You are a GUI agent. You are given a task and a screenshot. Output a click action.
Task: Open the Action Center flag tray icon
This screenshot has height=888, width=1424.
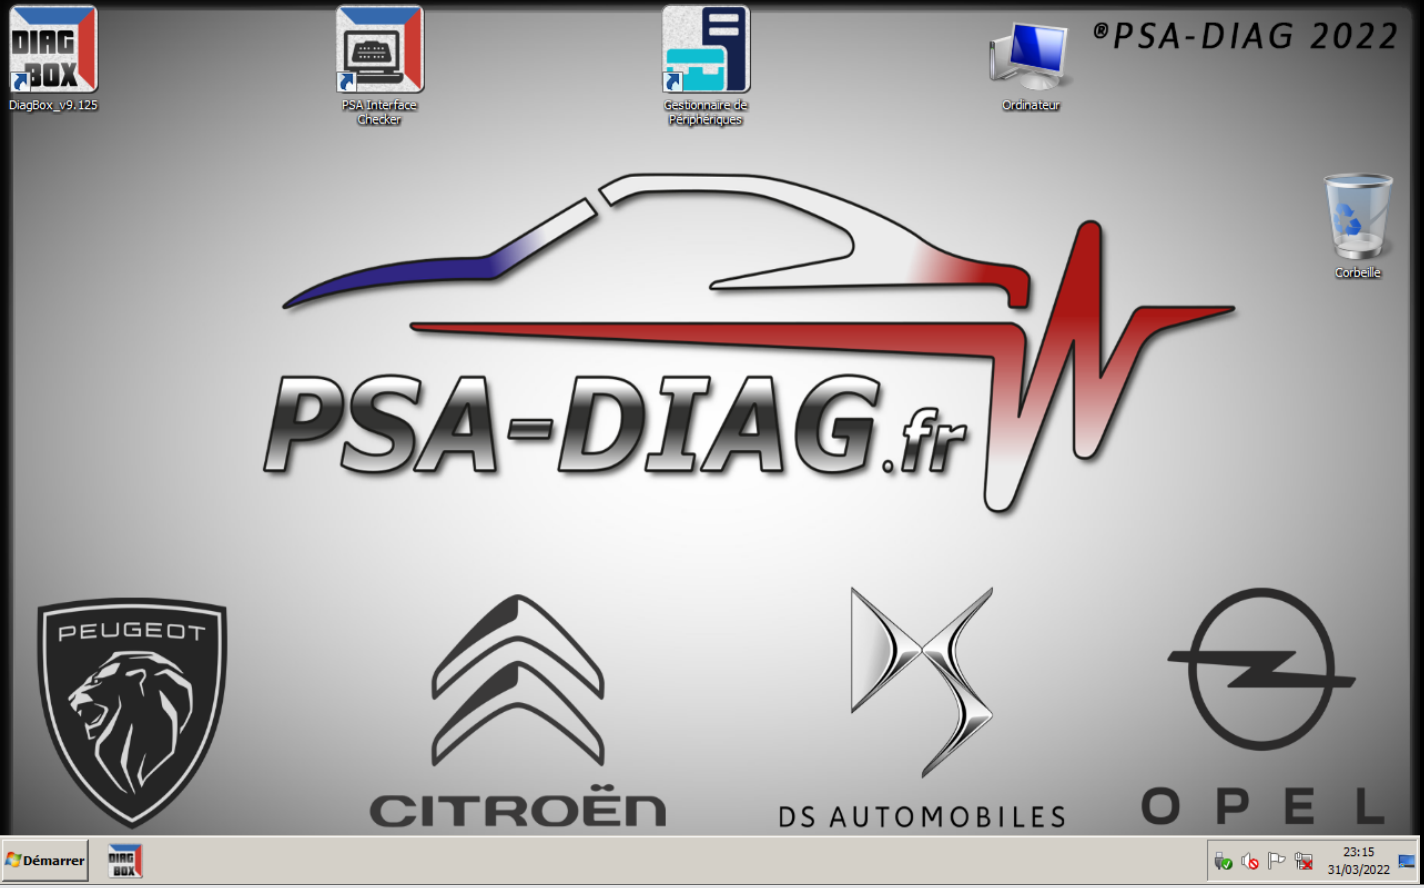coord(1277,861)
